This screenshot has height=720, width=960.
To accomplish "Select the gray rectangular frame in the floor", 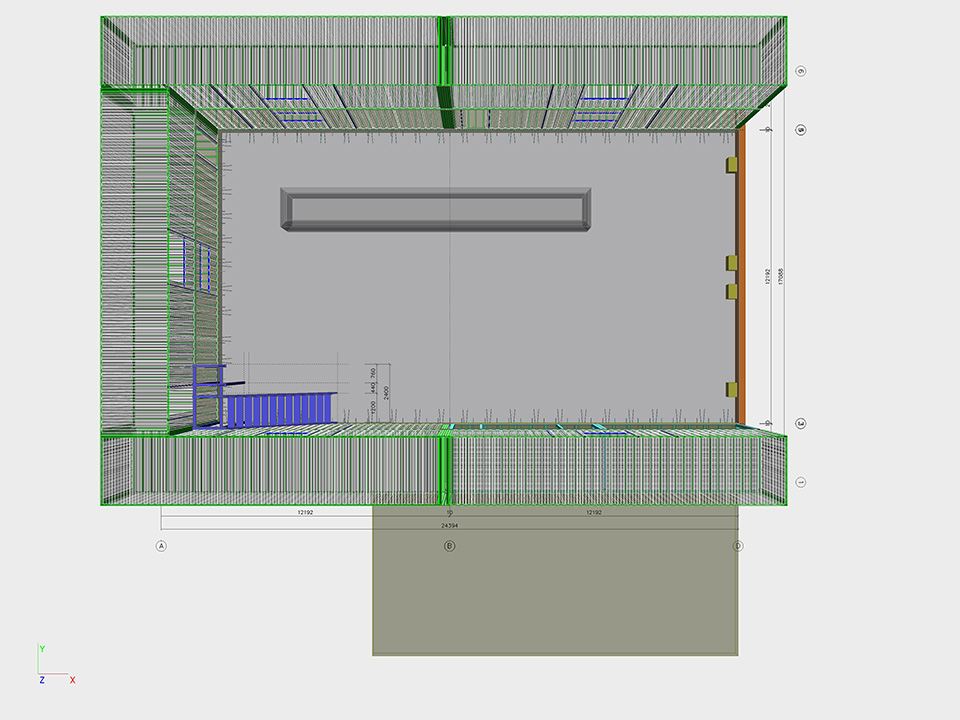I will click(436, 210).
